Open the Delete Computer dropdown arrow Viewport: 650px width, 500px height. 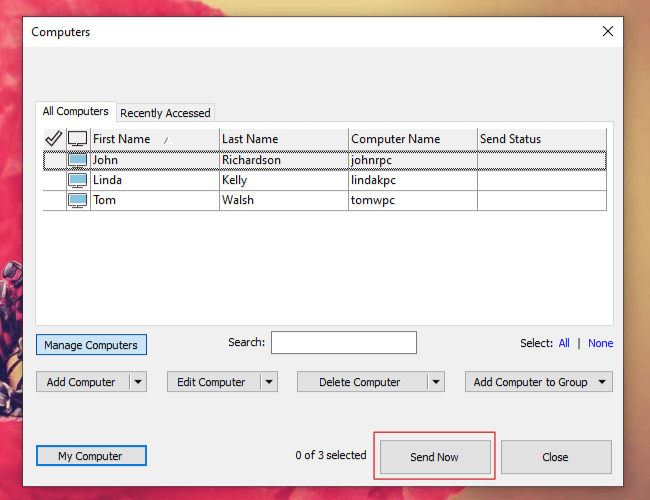[x=436, y=382]
